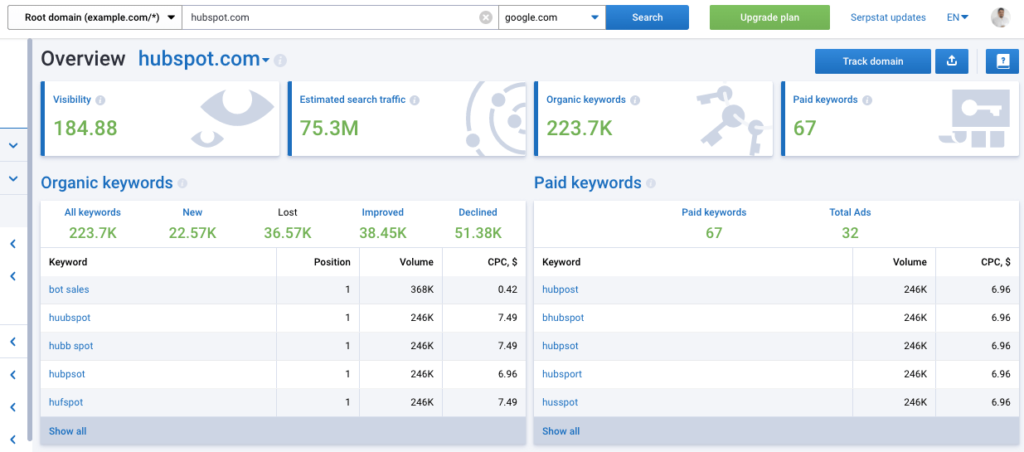Image resolution: width=1024 pixels, height=452 pixels.
Task: Open the 'bhubspot' paid keyword link
Action: click(563, 317)
